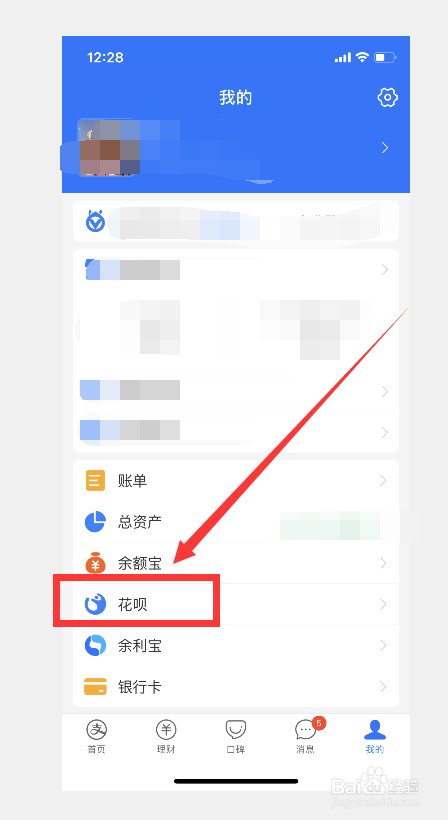The height and width of the screenshot is (820, 448).
Task: Open the 余利宝 entry
Action: pyautogui.click(x=236, y=645)
